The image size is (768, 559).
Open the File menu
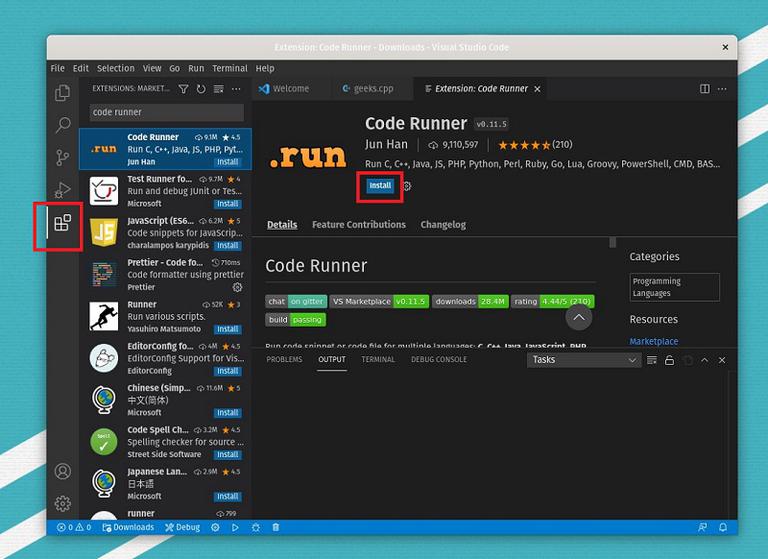[x=57, y=68]
